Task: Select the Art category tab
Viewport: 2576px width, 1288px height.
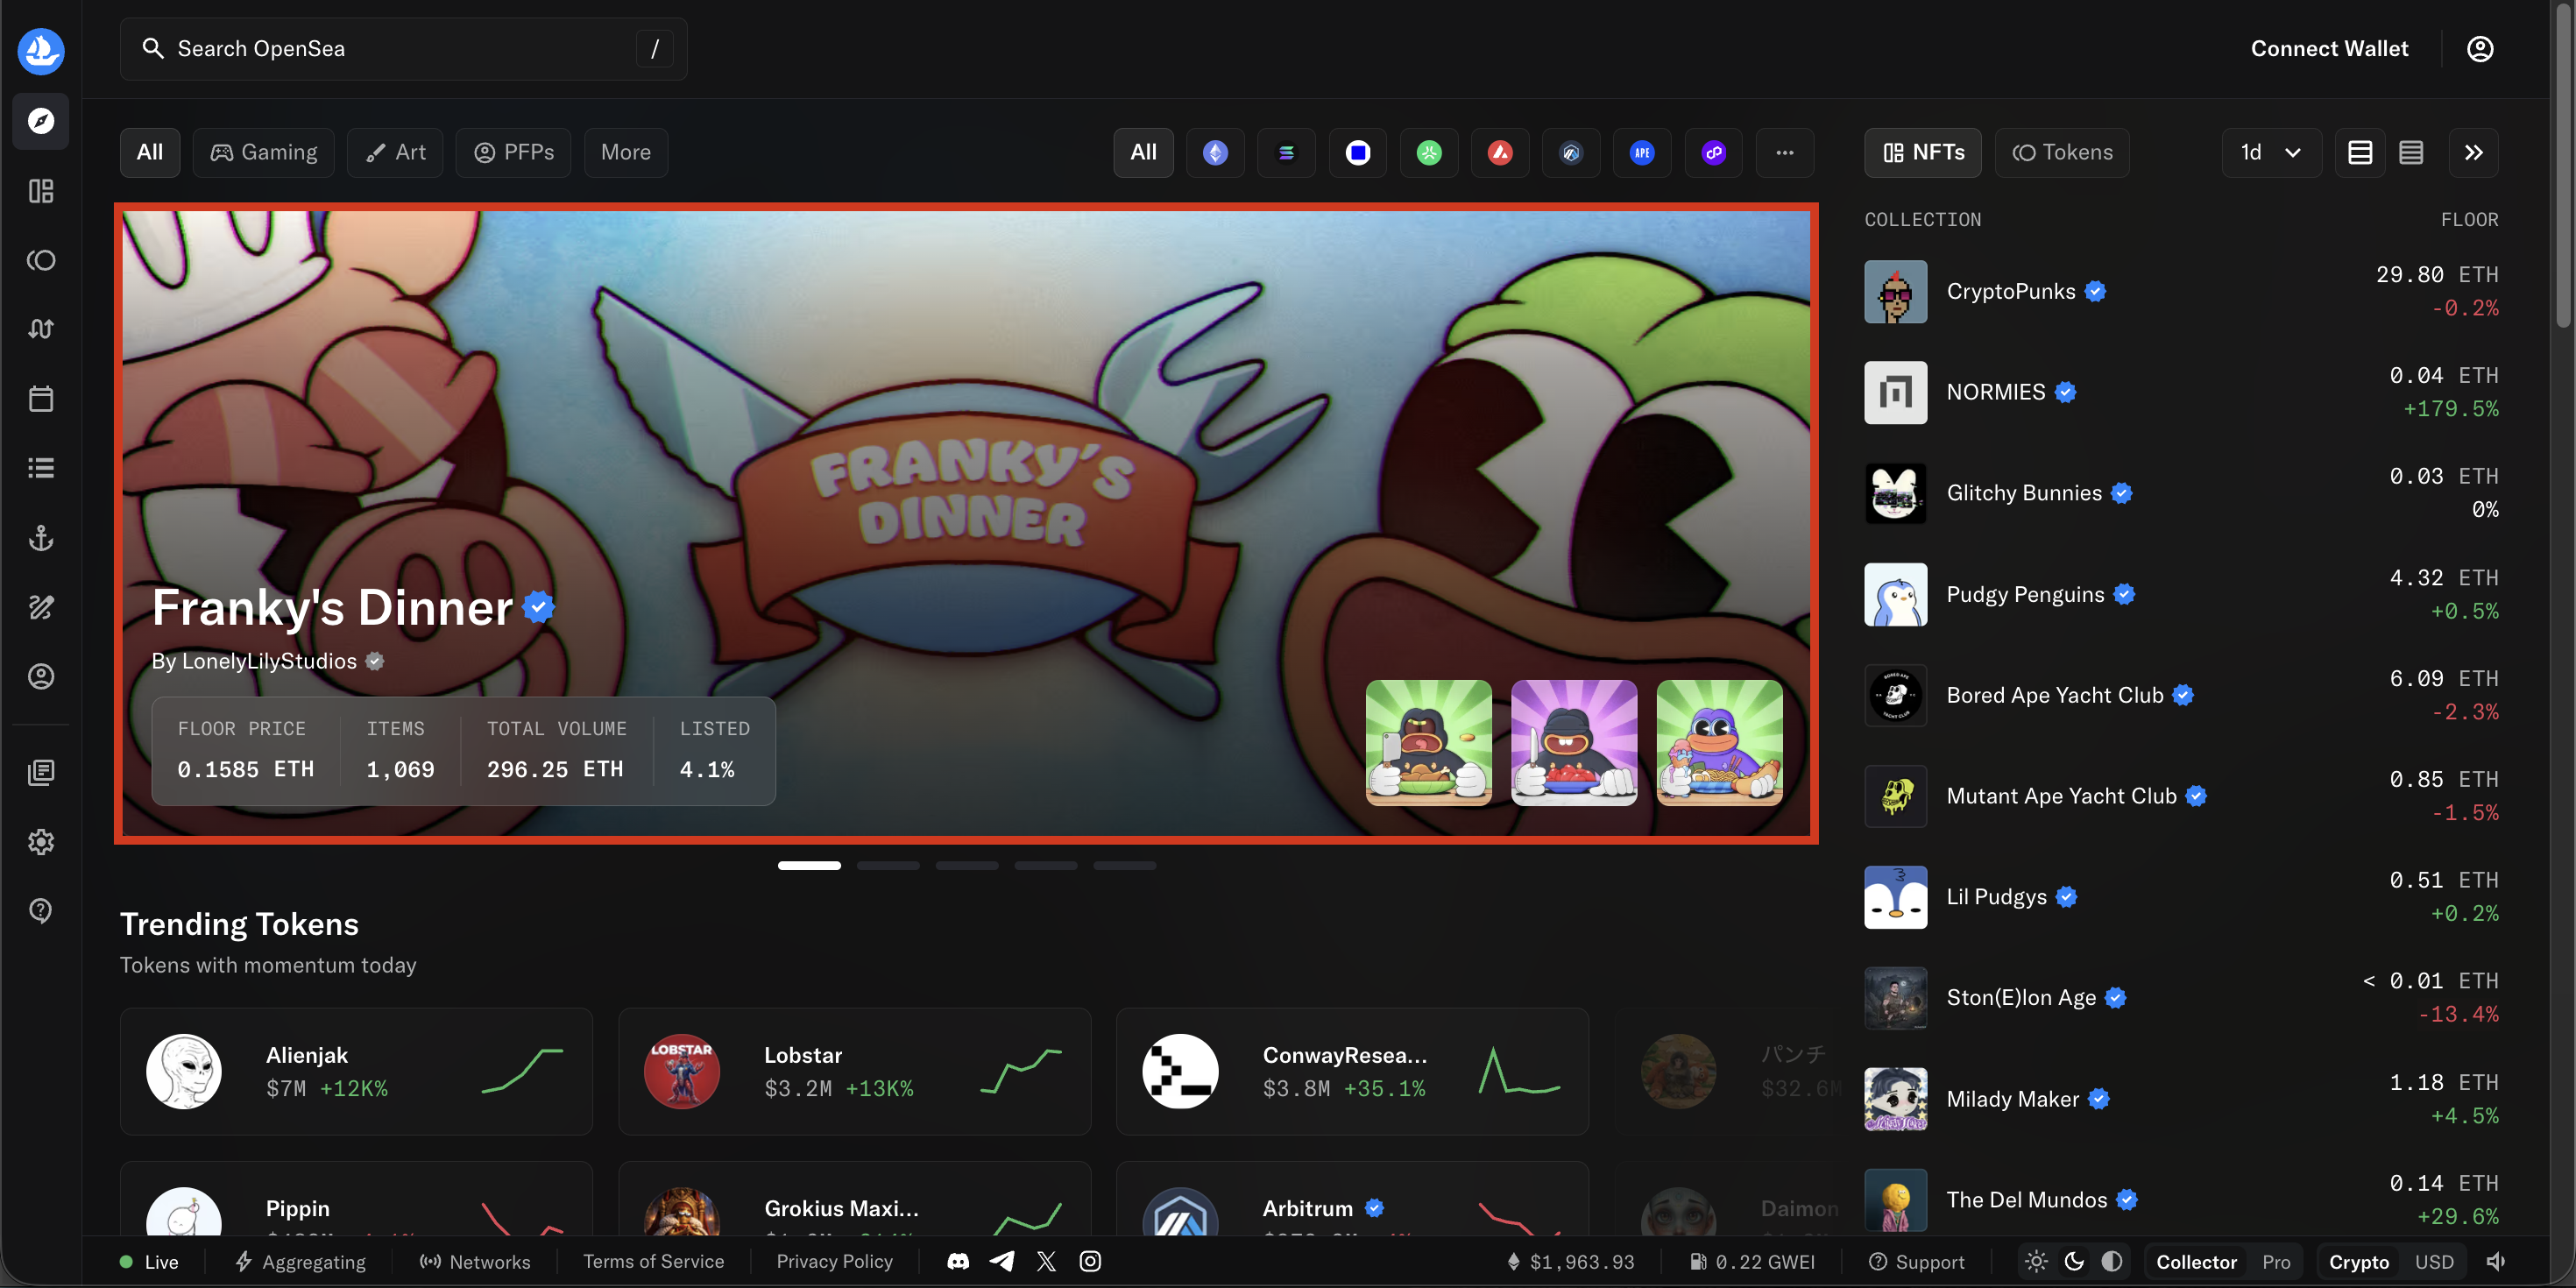Action: click(395, 152)
